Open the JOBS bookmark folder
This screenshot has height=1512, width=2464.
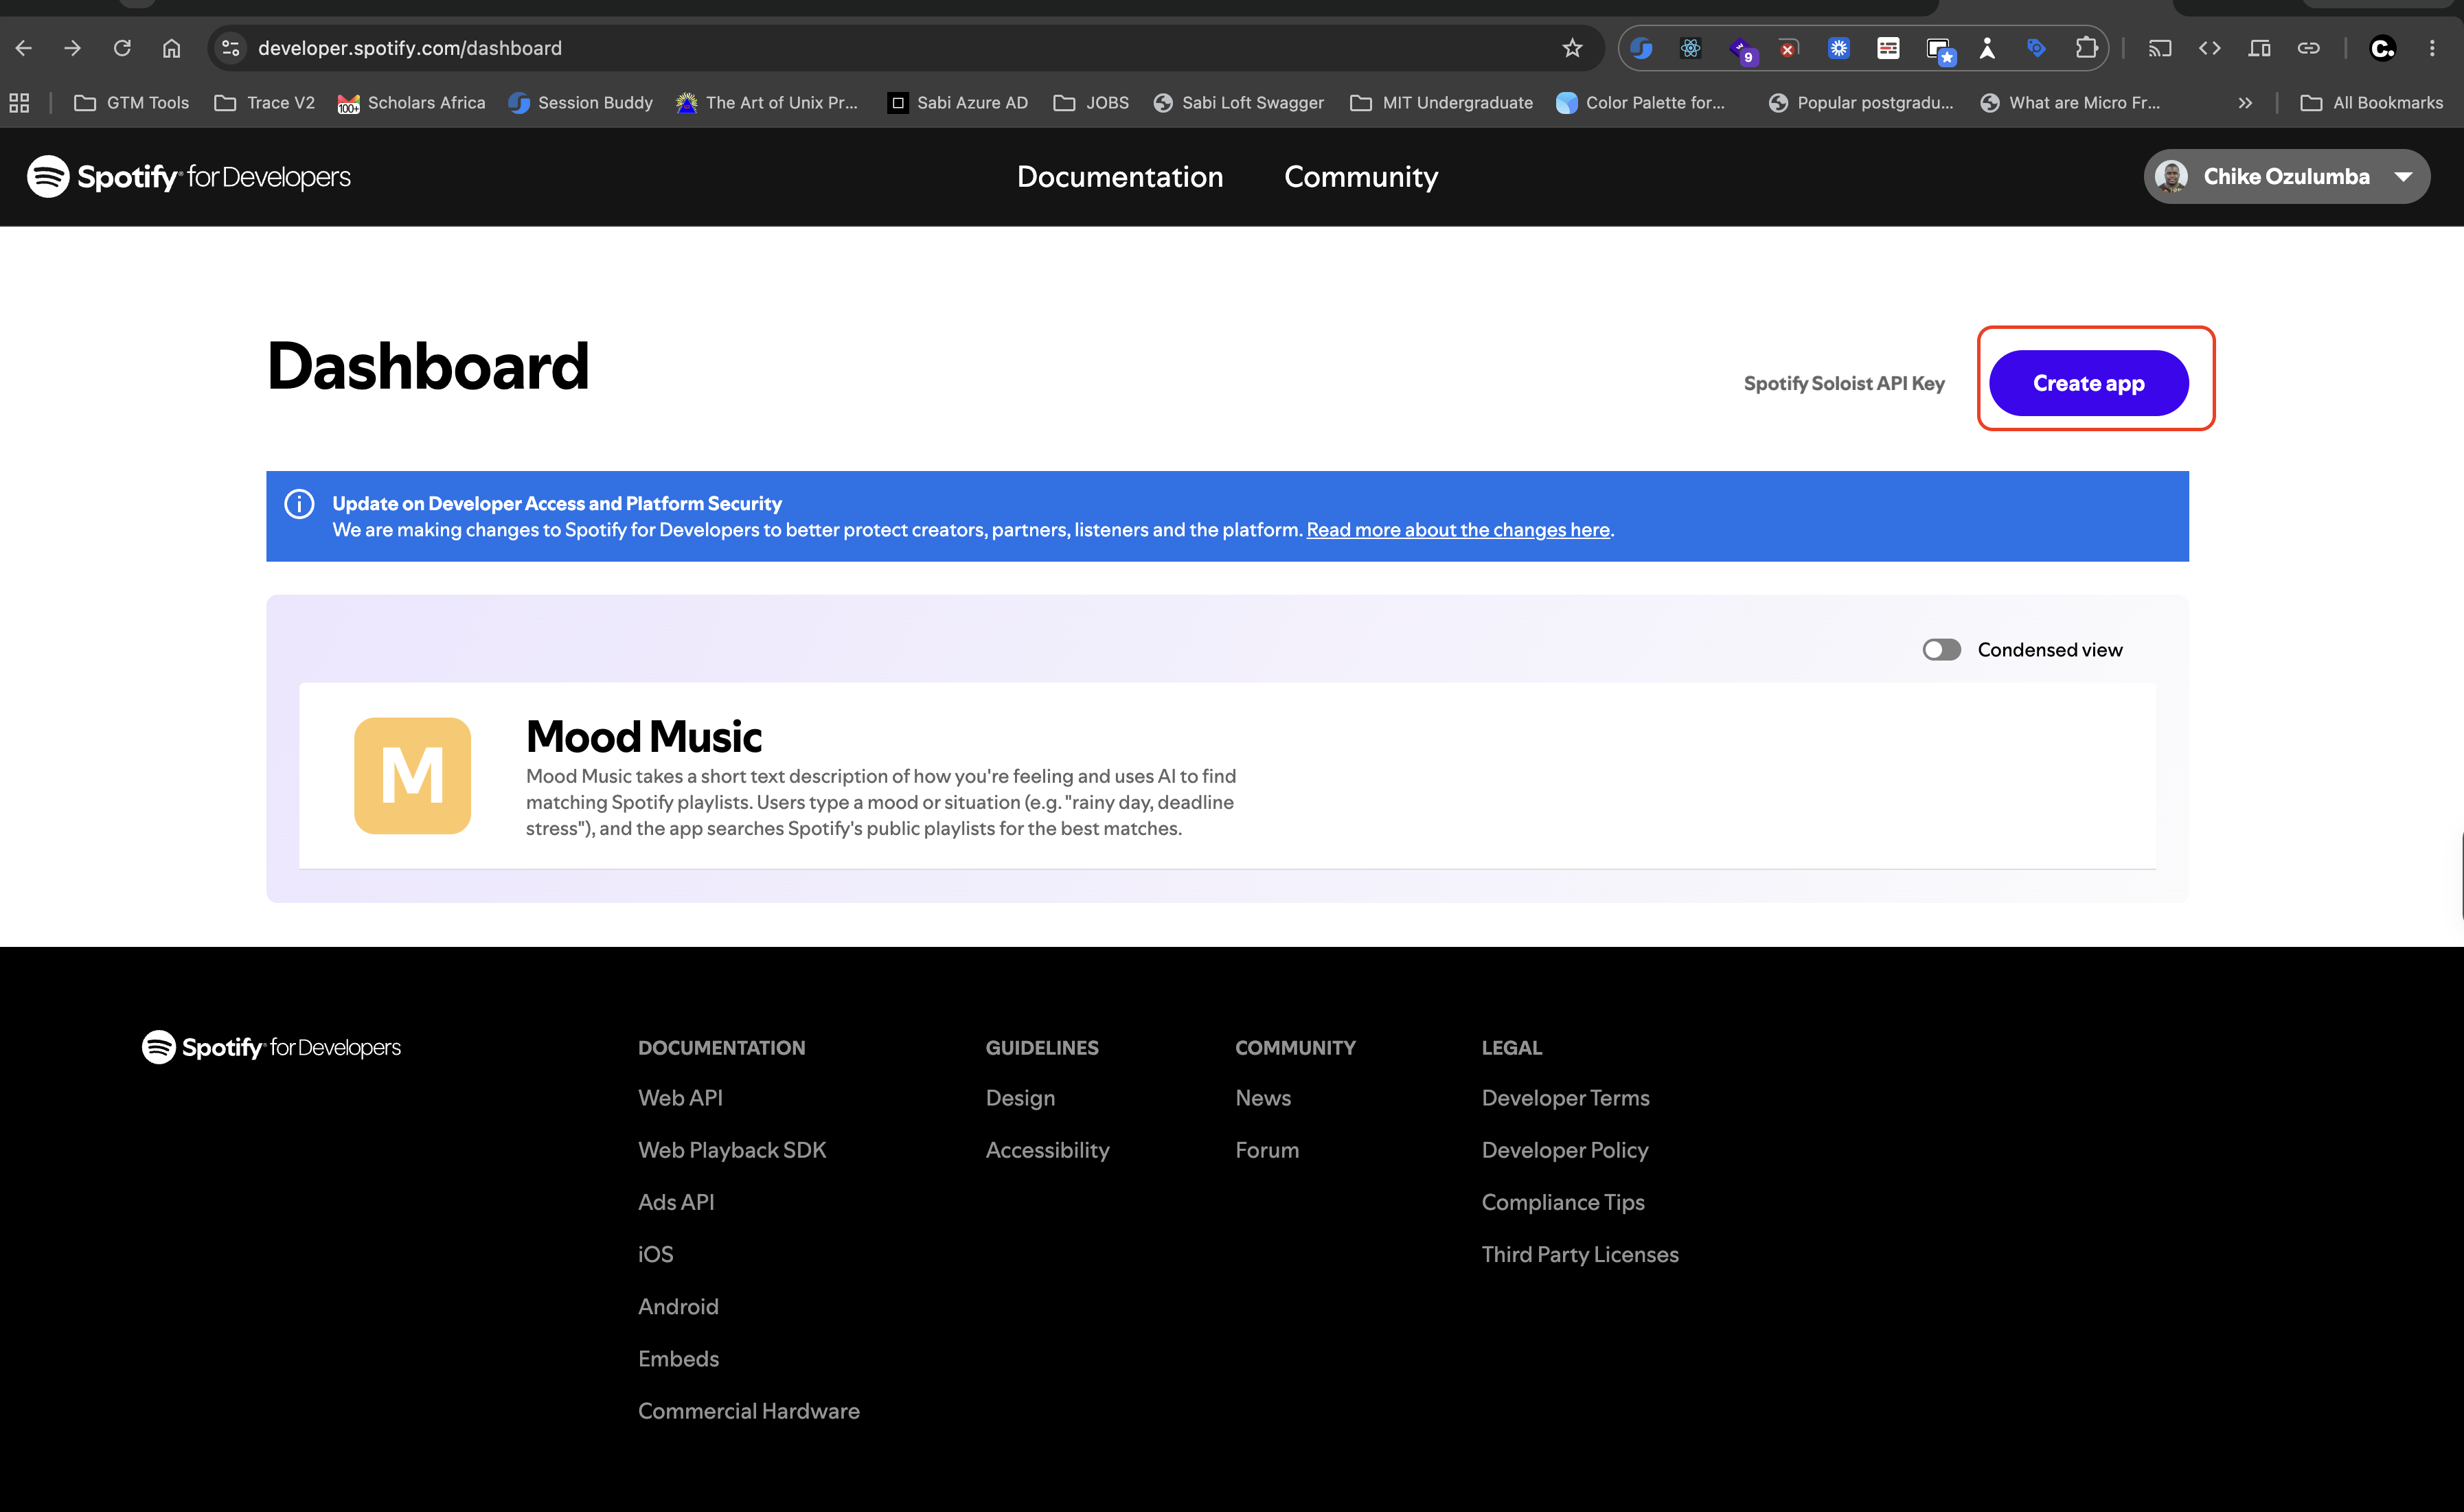pyautogui.click(x=1091, y=103)
